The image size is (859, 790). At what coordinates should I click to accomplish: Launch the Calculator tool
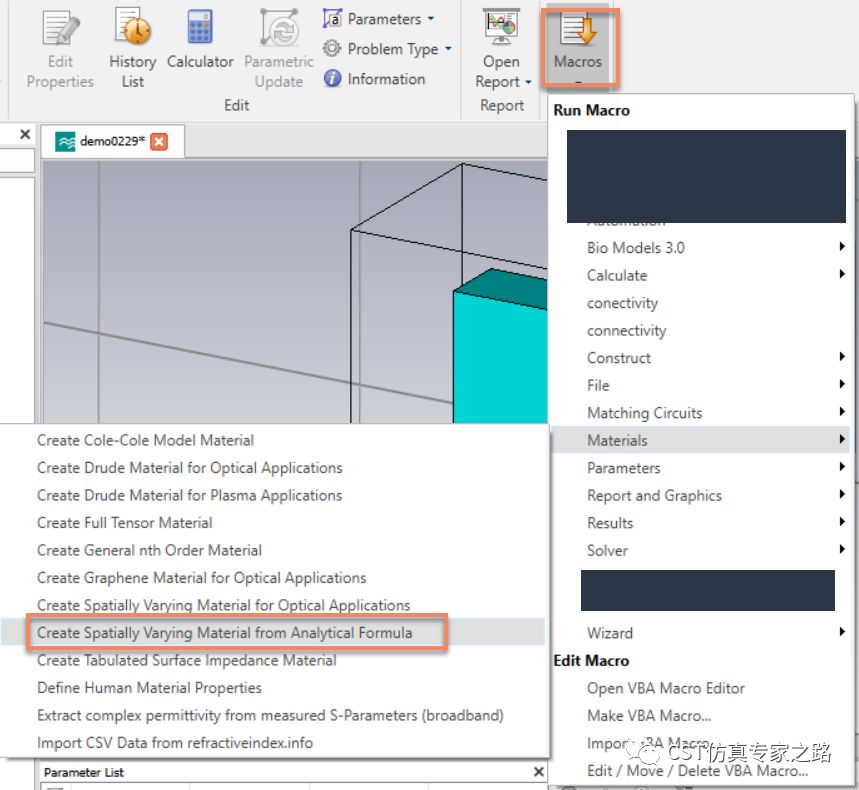(200, 40)
